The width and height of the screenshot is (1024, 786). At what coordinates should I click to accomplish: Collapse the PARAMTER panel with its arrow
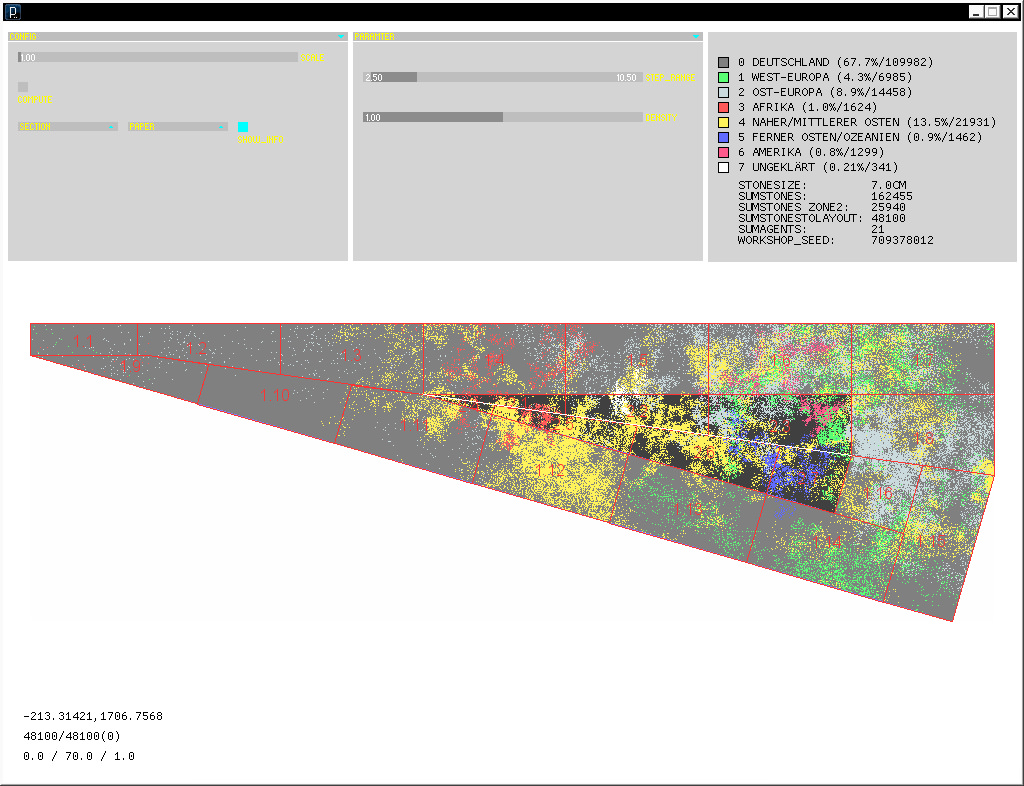[x=696, y=36]
